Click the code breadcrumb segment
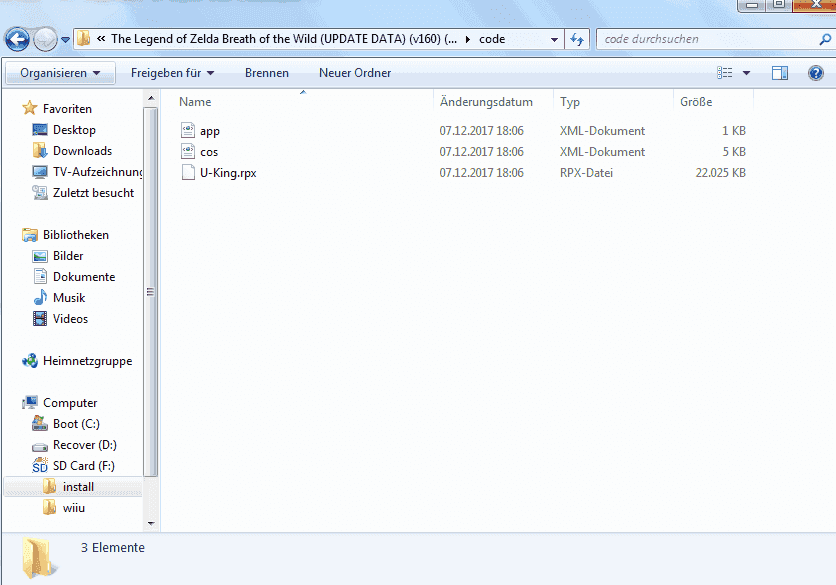 492,39
